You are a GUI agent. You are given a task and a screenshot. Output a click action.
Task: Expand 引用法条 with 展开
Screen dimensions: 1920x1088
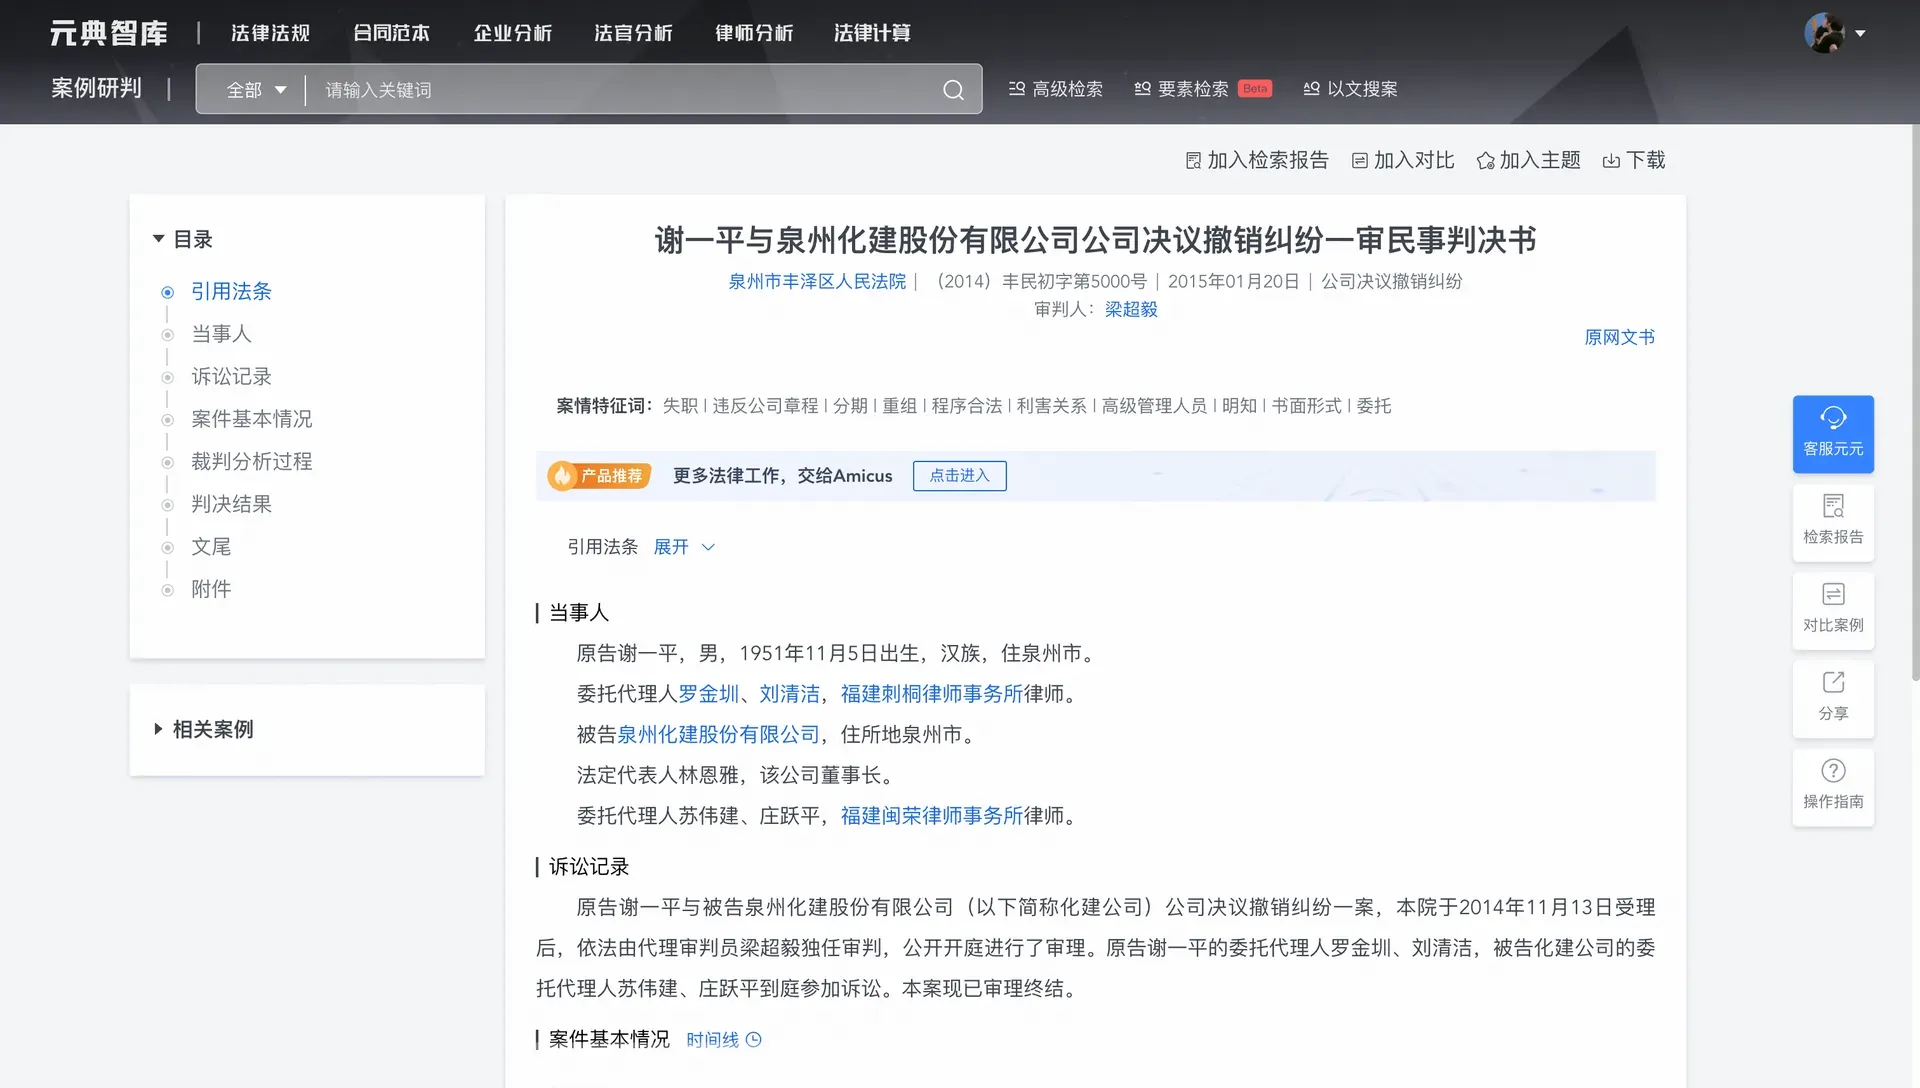point(684,547)
